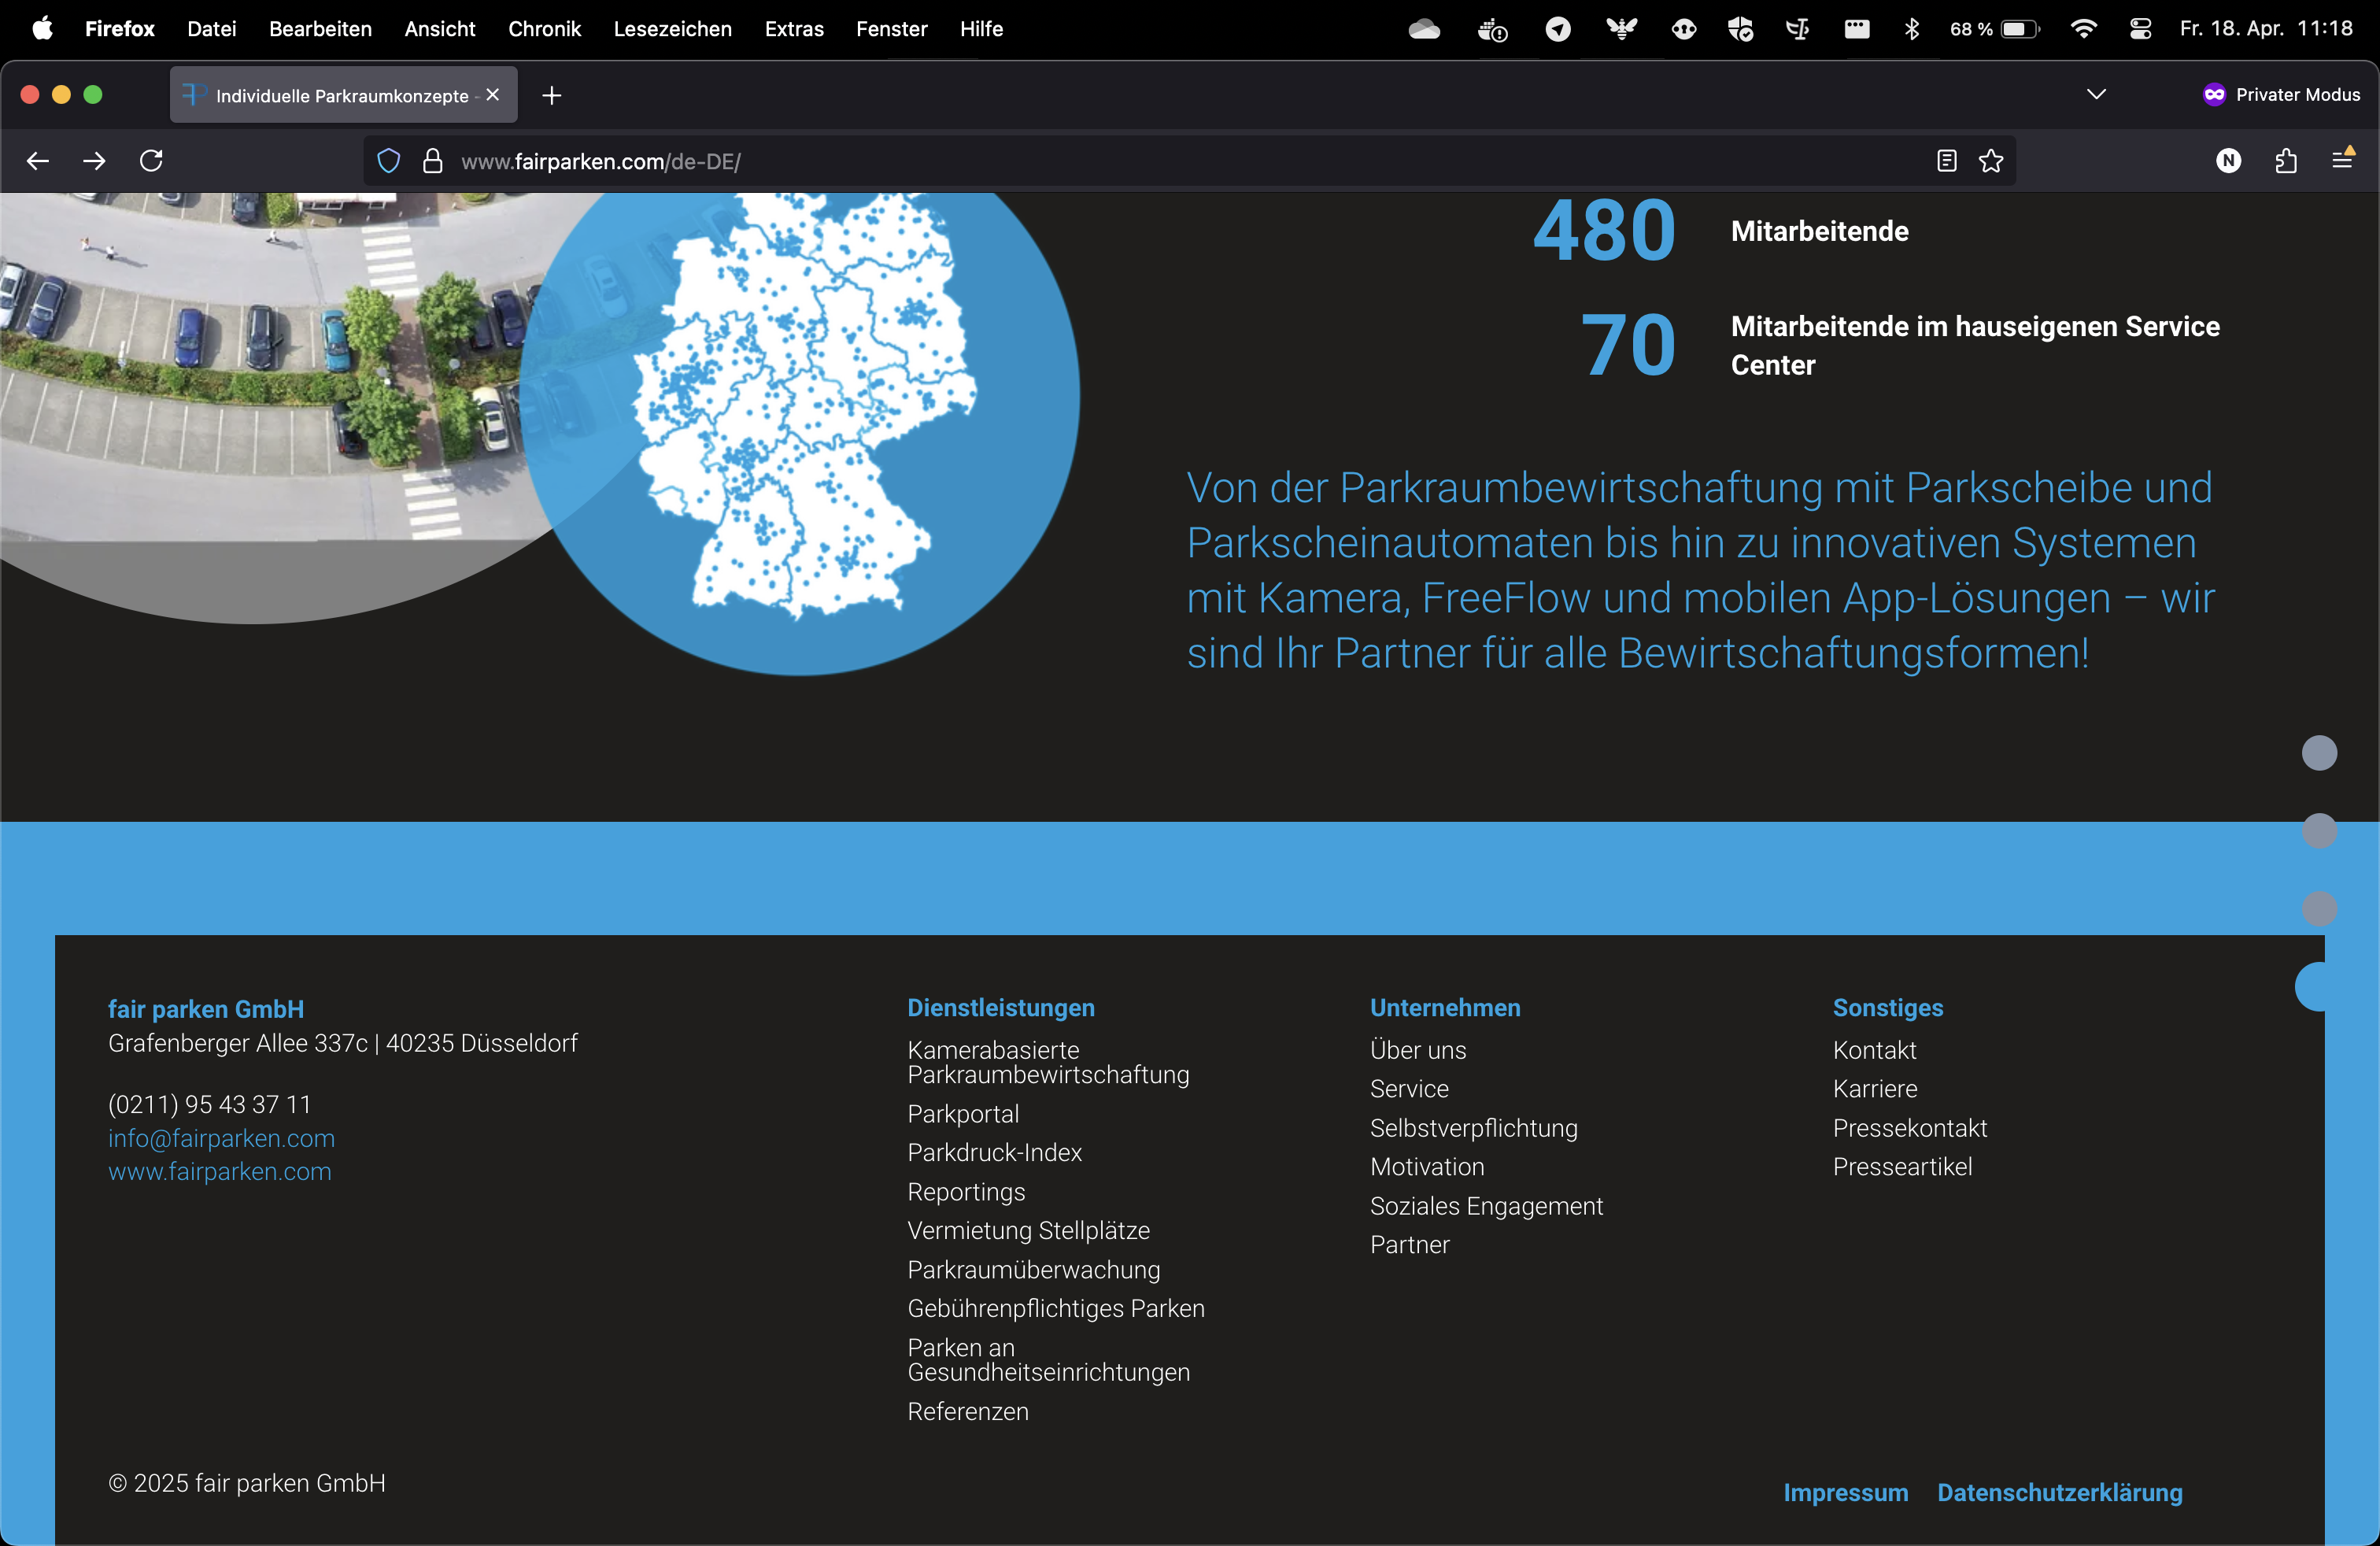Open the Firefox hamburger application menu

(x=2342, y=160)
